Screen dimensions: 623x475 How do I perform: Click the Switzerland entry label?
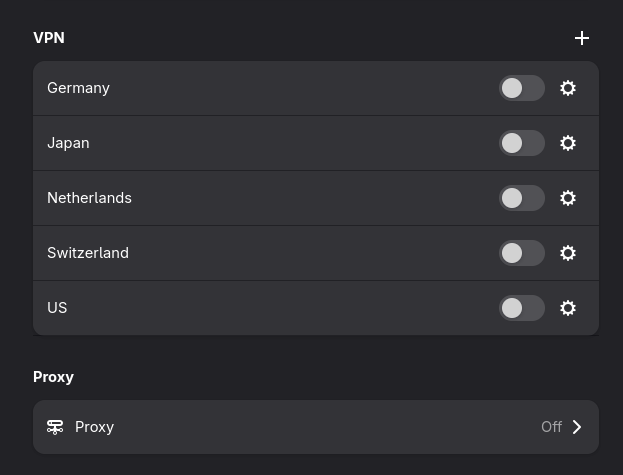coord(88,253)
